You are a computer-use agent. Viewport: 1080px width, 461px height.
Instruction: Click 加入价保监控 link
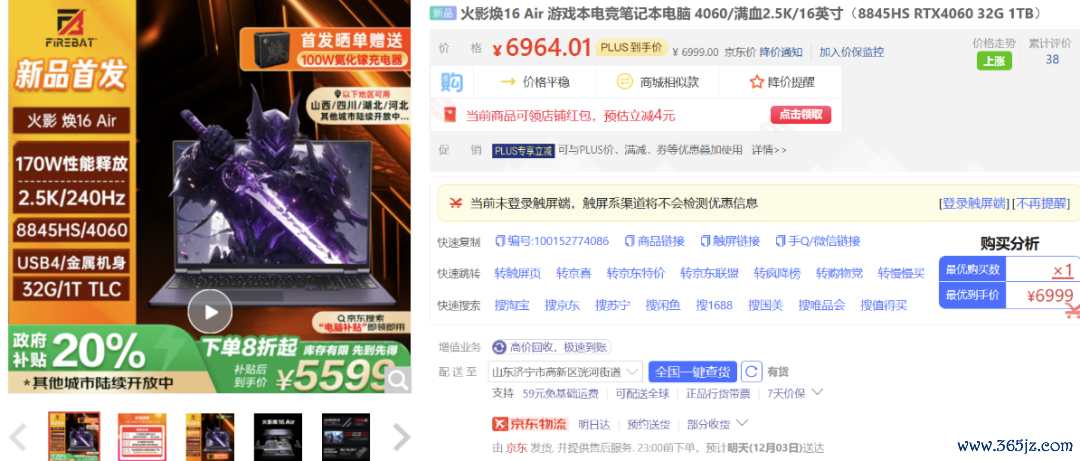[851, 52]
